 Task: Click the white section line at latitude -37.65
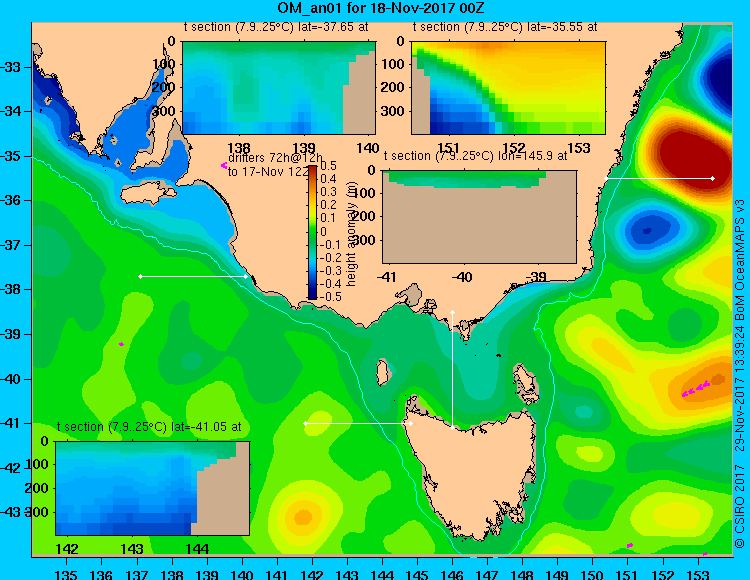tap(193, 276)
